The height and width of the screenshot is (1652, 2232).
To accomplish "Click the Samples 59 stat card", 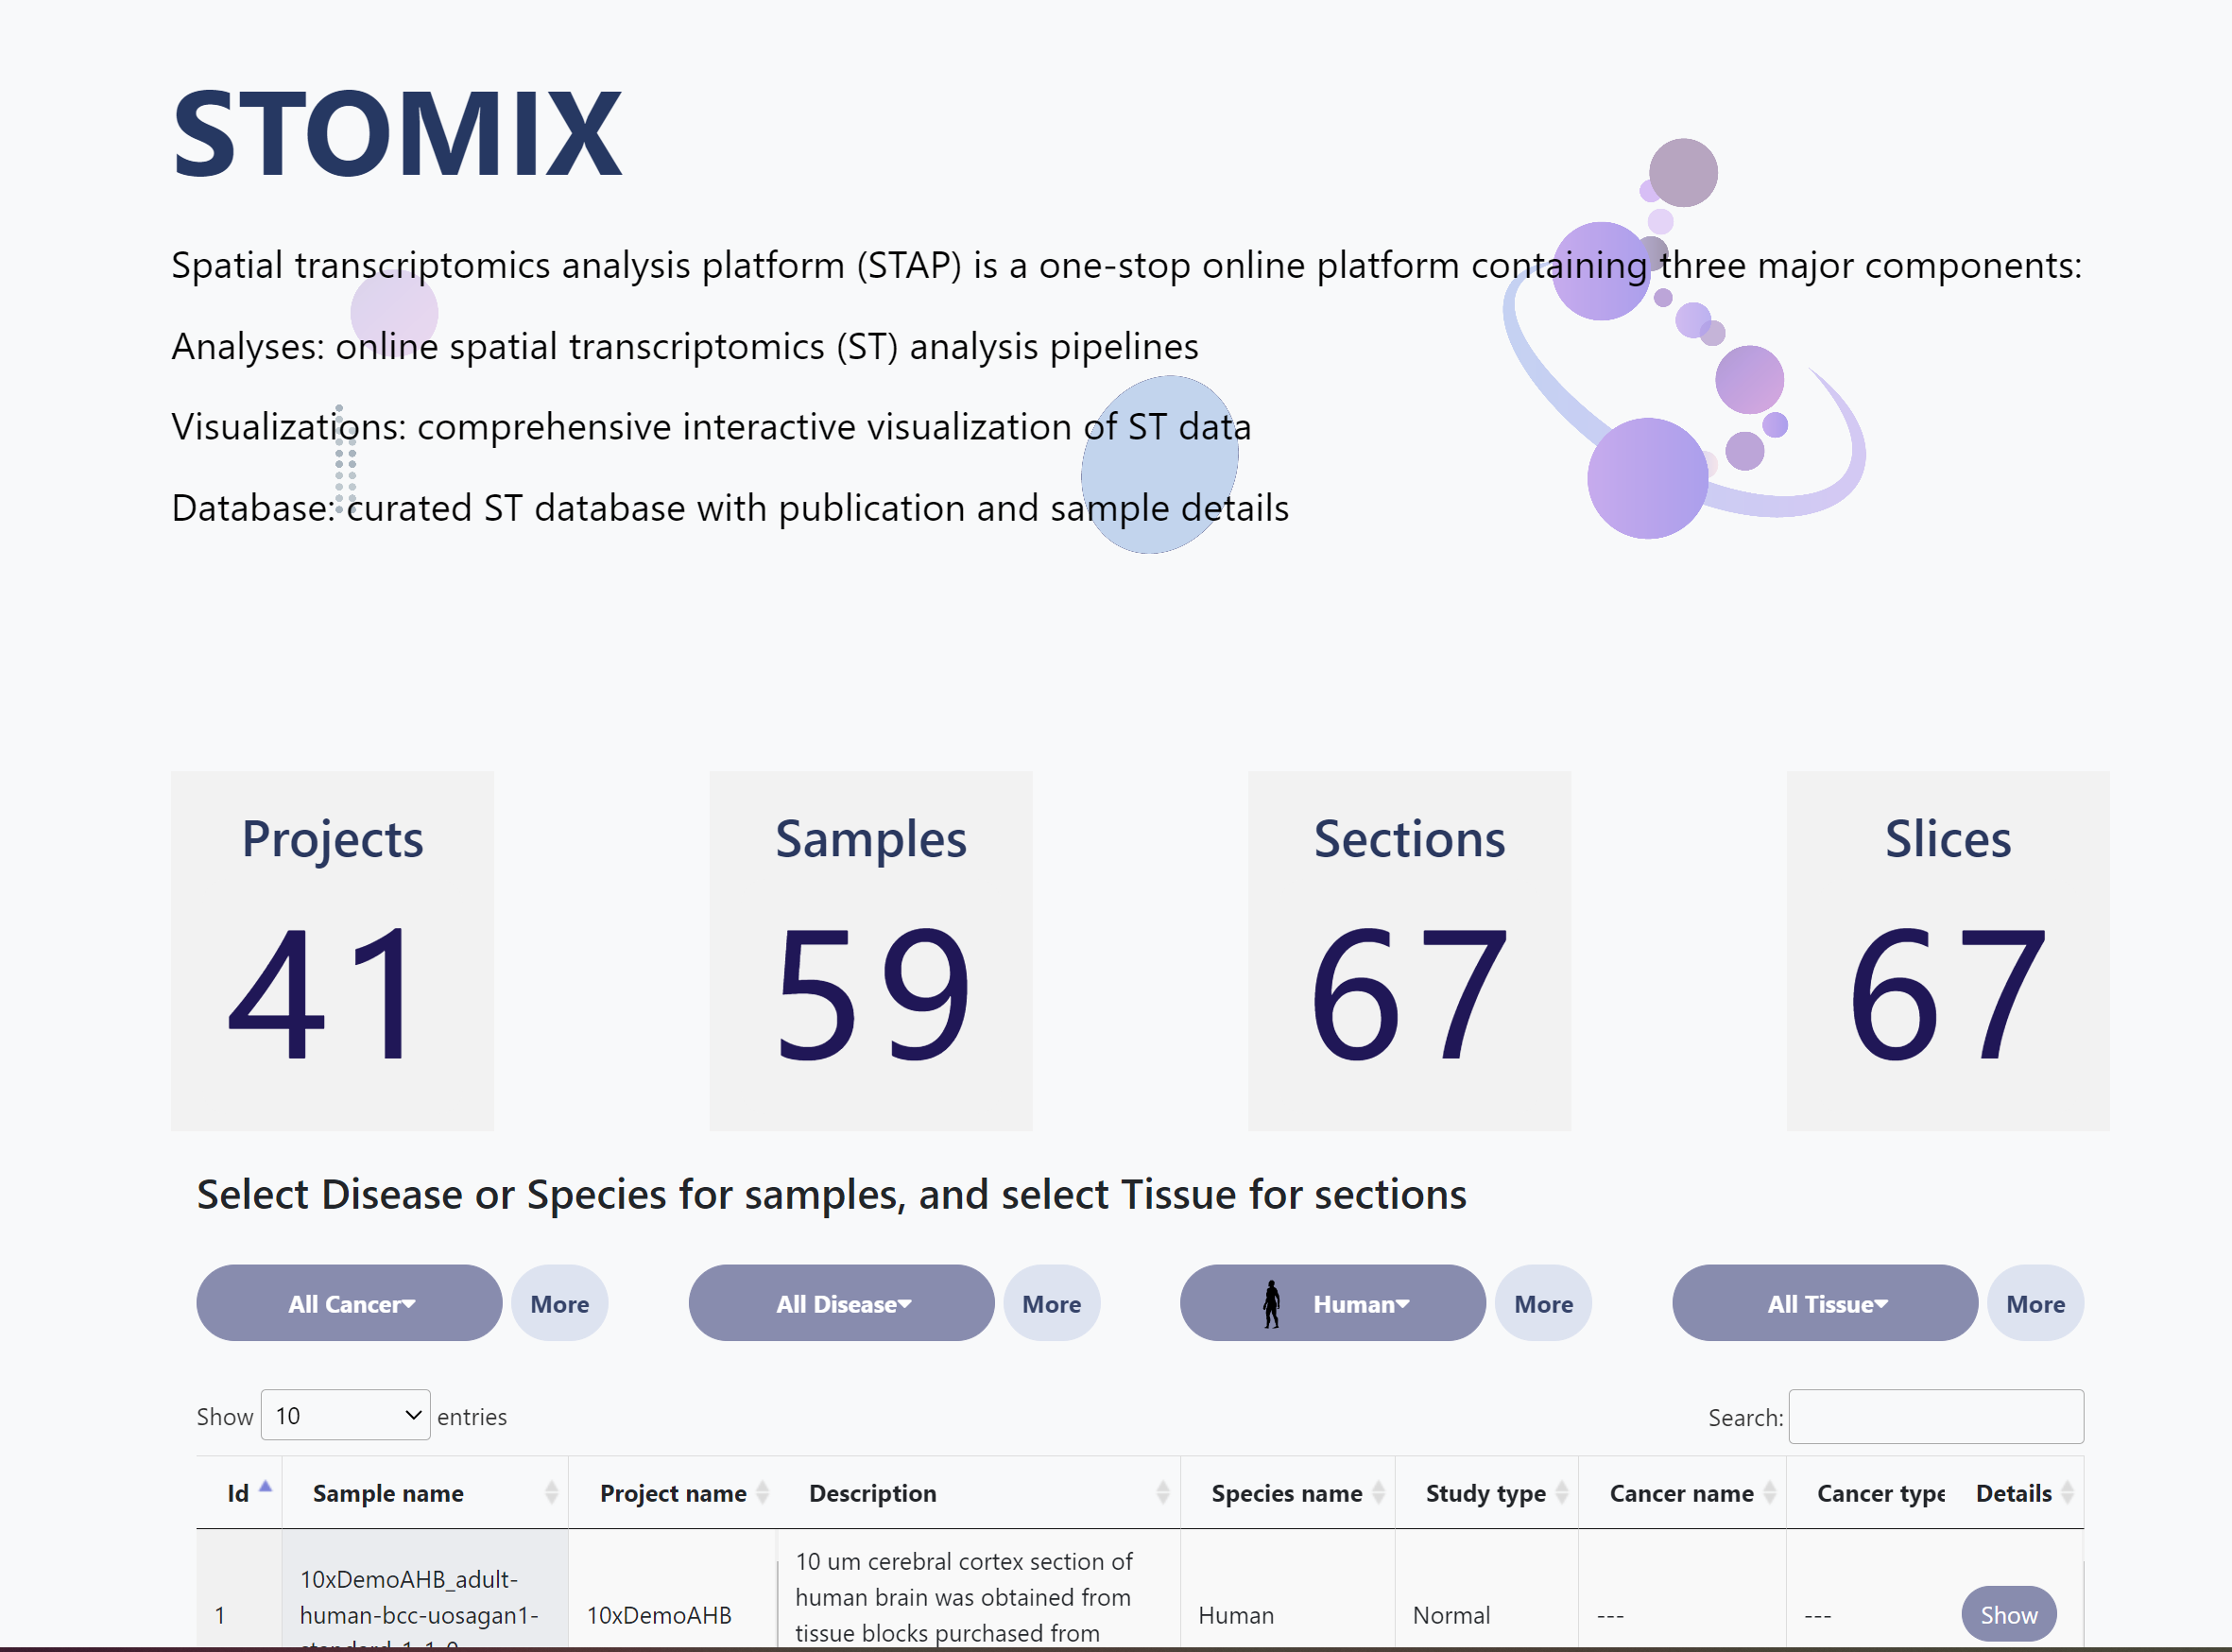I will (871, 951).
